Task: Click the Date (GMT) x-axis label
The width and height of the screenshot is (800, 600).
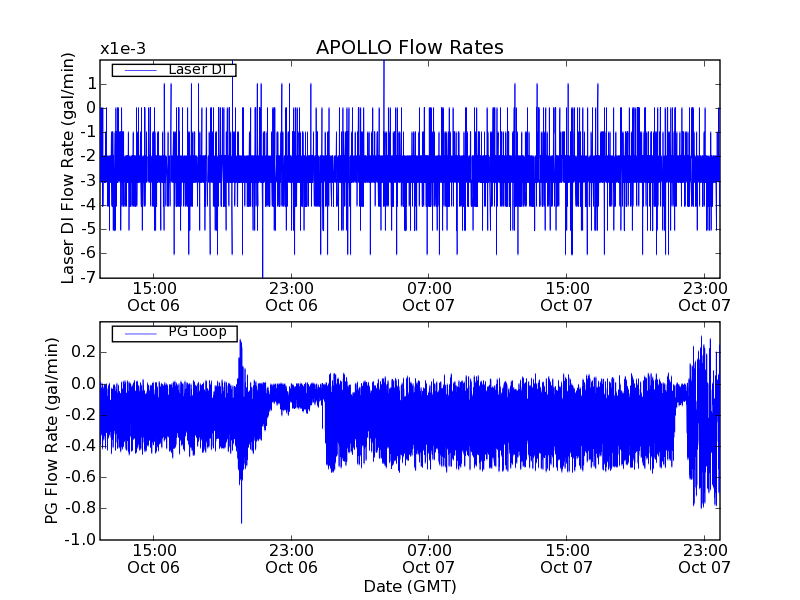Action: pyautogui.click(x=409, y=586)
